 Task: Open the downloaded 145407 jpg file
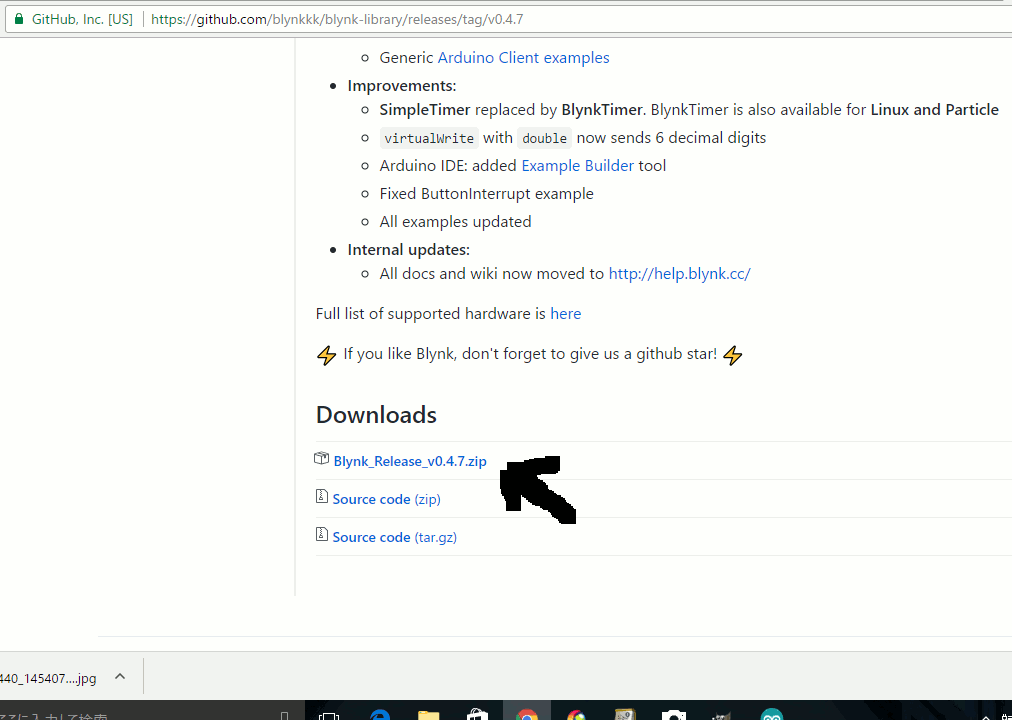coord(48,679)
